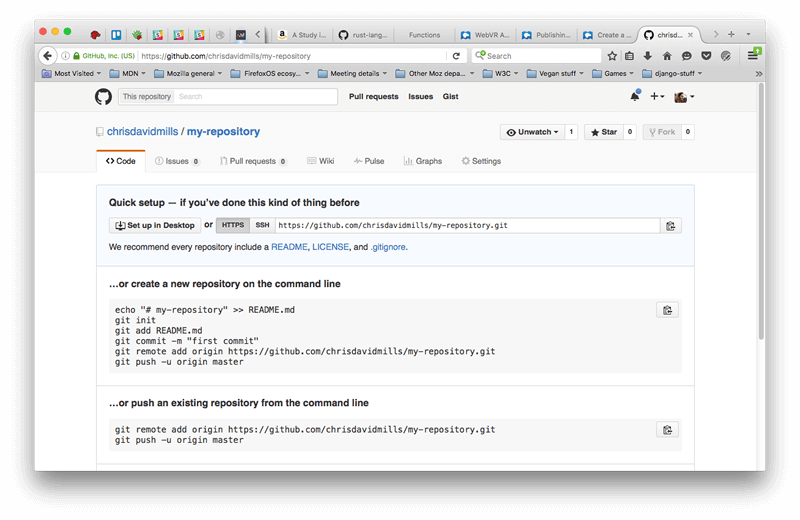Open Firefox downloads arrow icon
This screenshot has width=800, height=520.
[648, 56]
